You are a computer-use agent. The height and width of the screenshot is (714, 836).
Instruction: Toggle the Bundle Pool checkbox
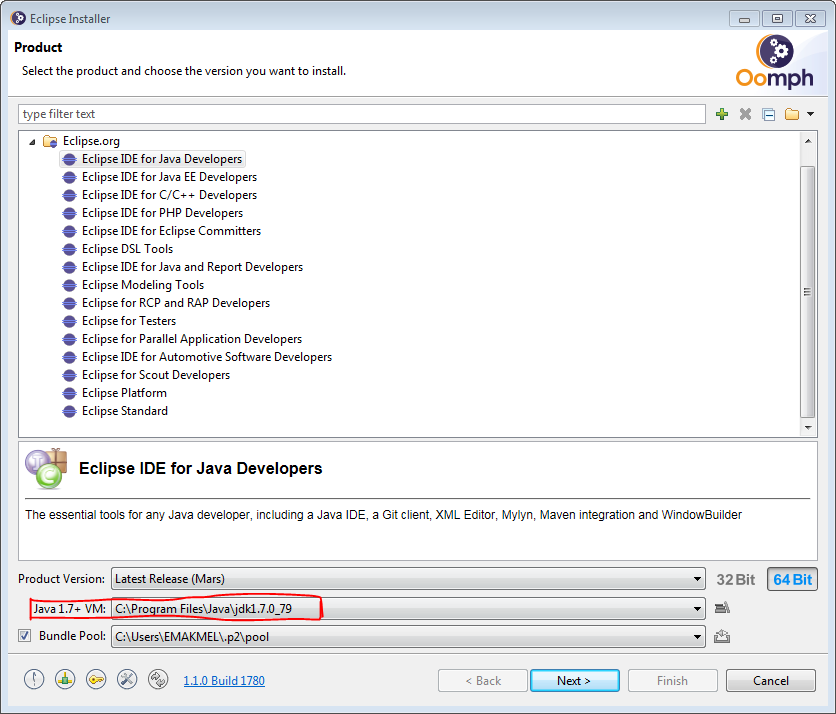pyautogui.click(x=25, y=636)
